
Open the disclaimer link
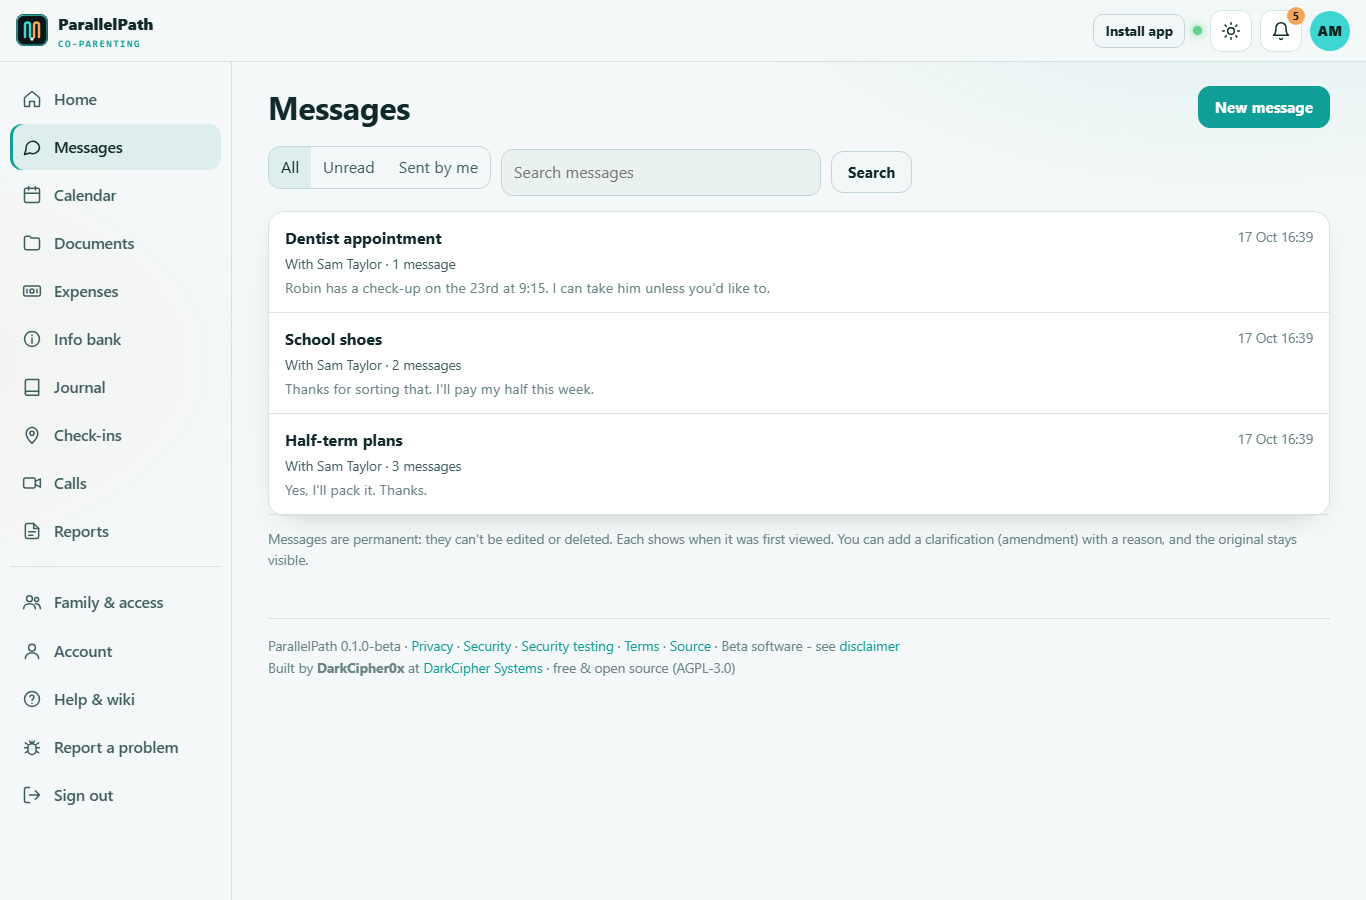869,646
